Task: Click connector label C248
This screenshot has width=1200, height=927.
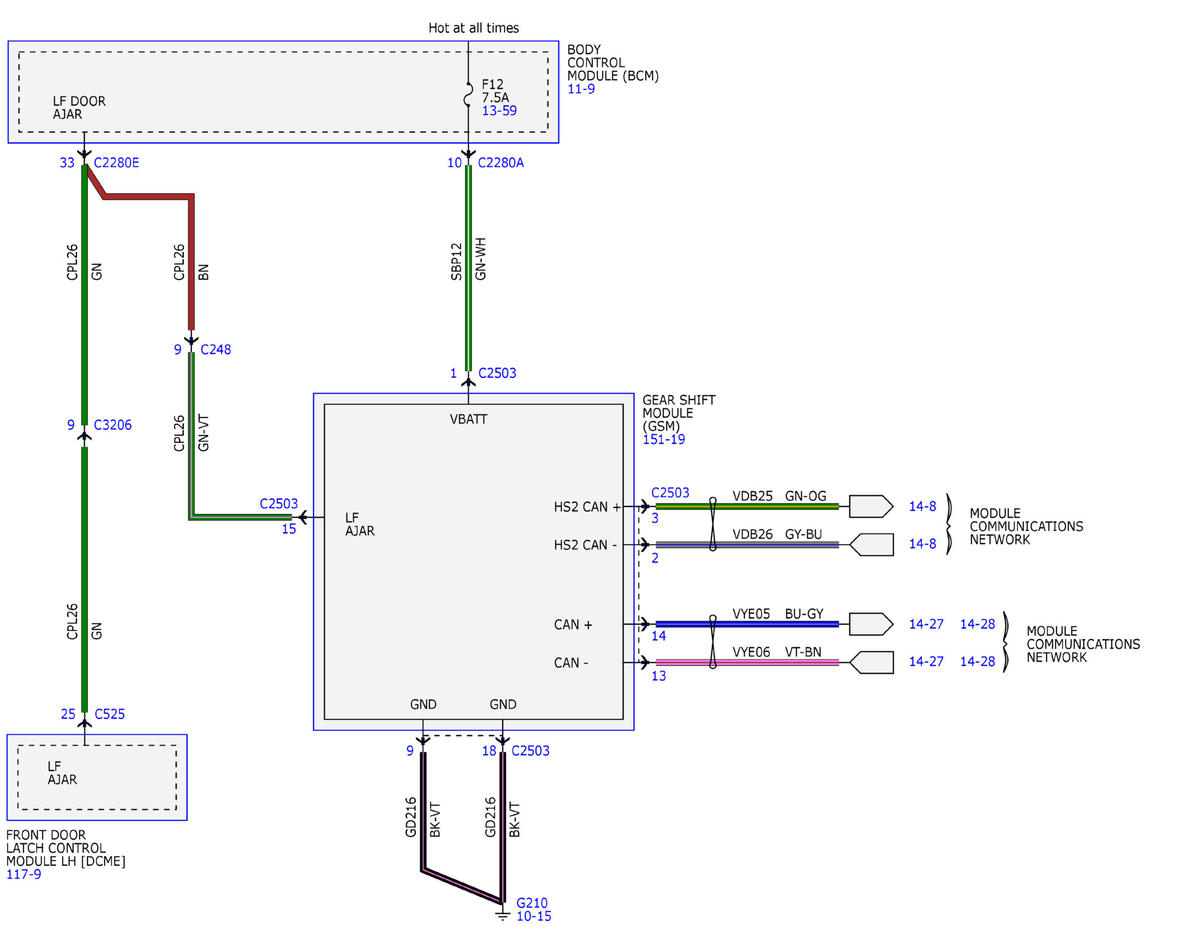Action: tap(216, 350)
